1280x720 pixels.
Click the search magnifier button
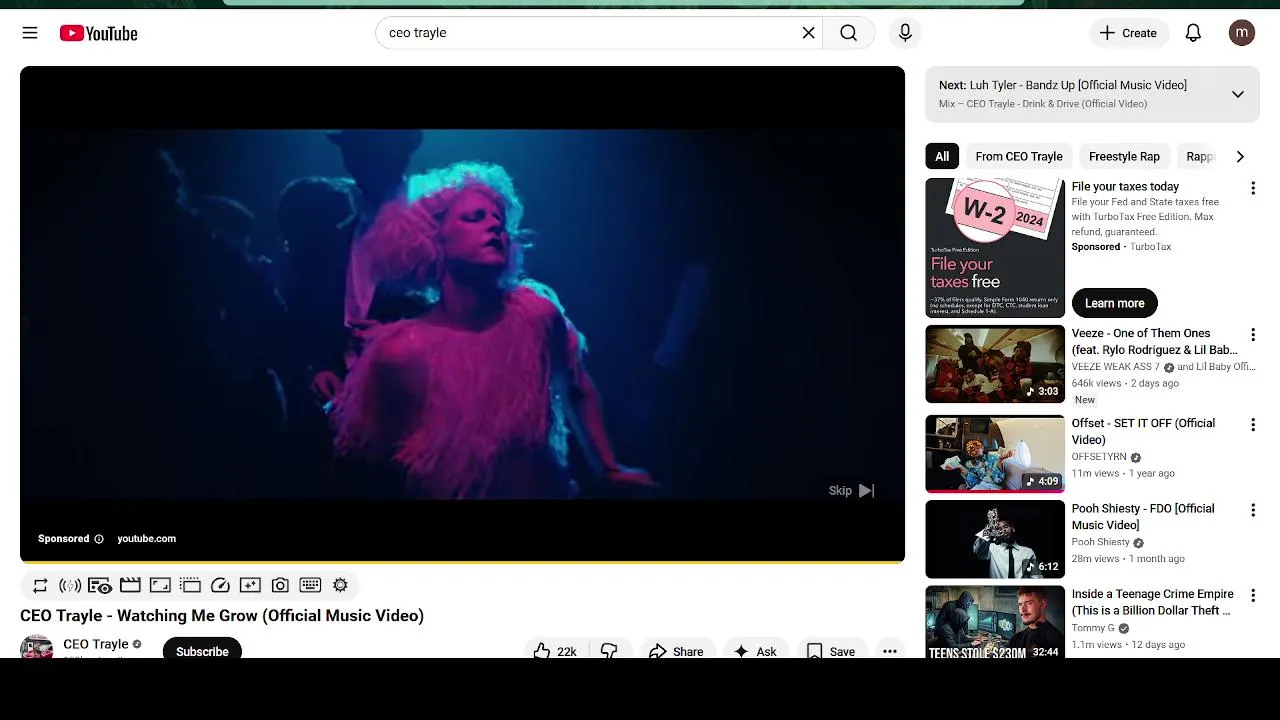click(x=848, y=33)
